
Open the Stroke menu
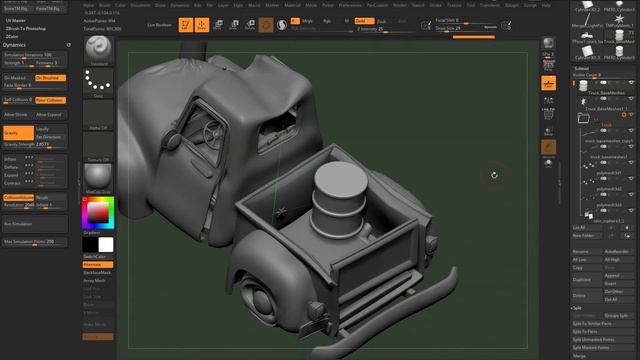(x=436, y=5)
